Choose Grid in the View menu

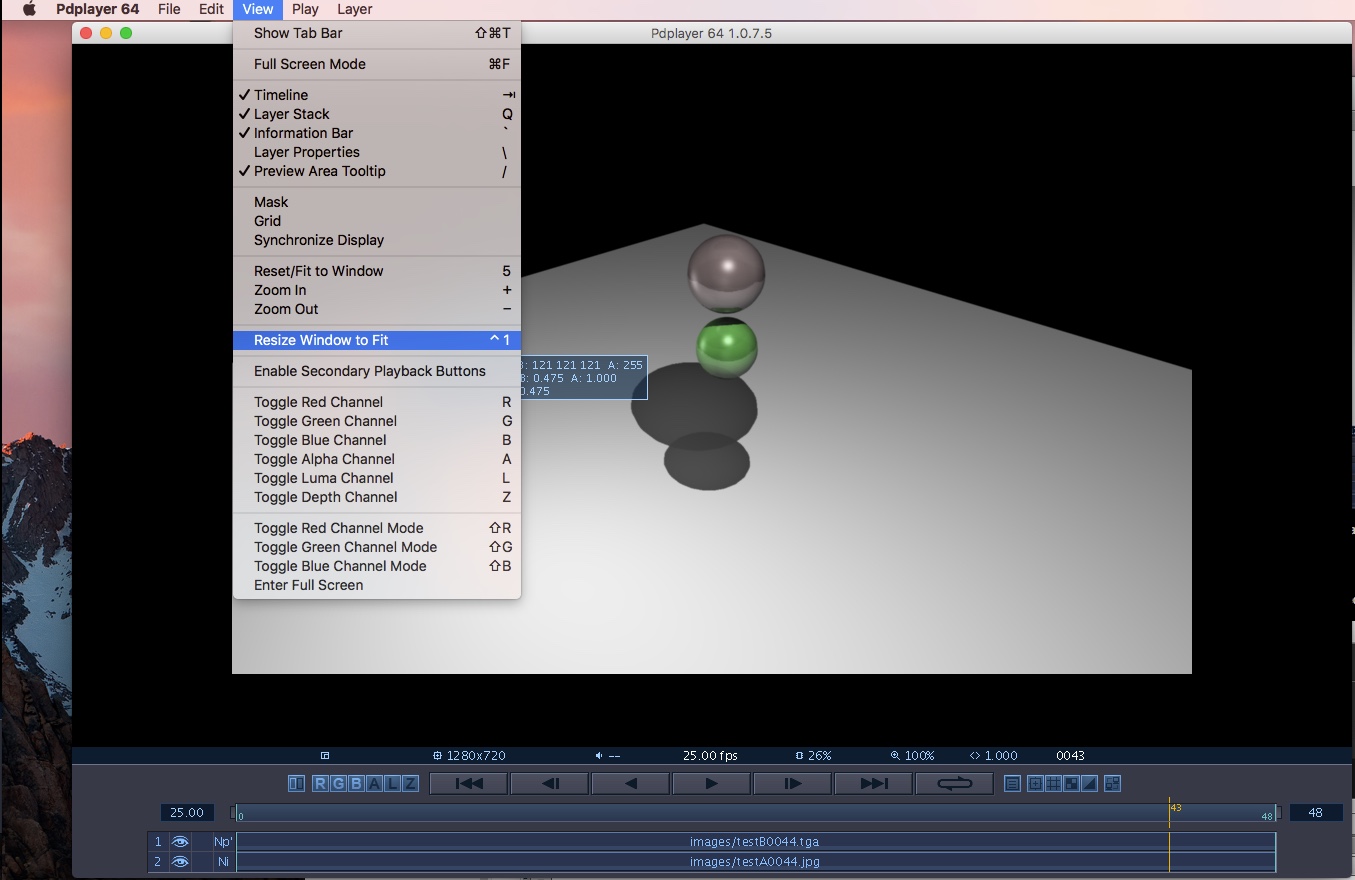coord(377,221)
